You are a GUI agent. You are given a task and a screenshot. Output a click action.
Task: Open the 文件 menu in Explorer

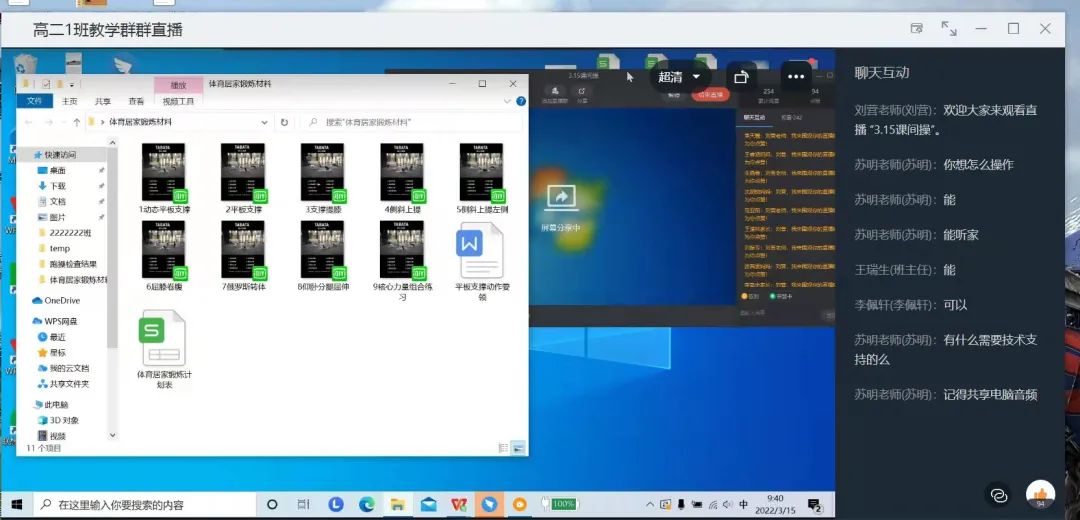click(34, 101)
